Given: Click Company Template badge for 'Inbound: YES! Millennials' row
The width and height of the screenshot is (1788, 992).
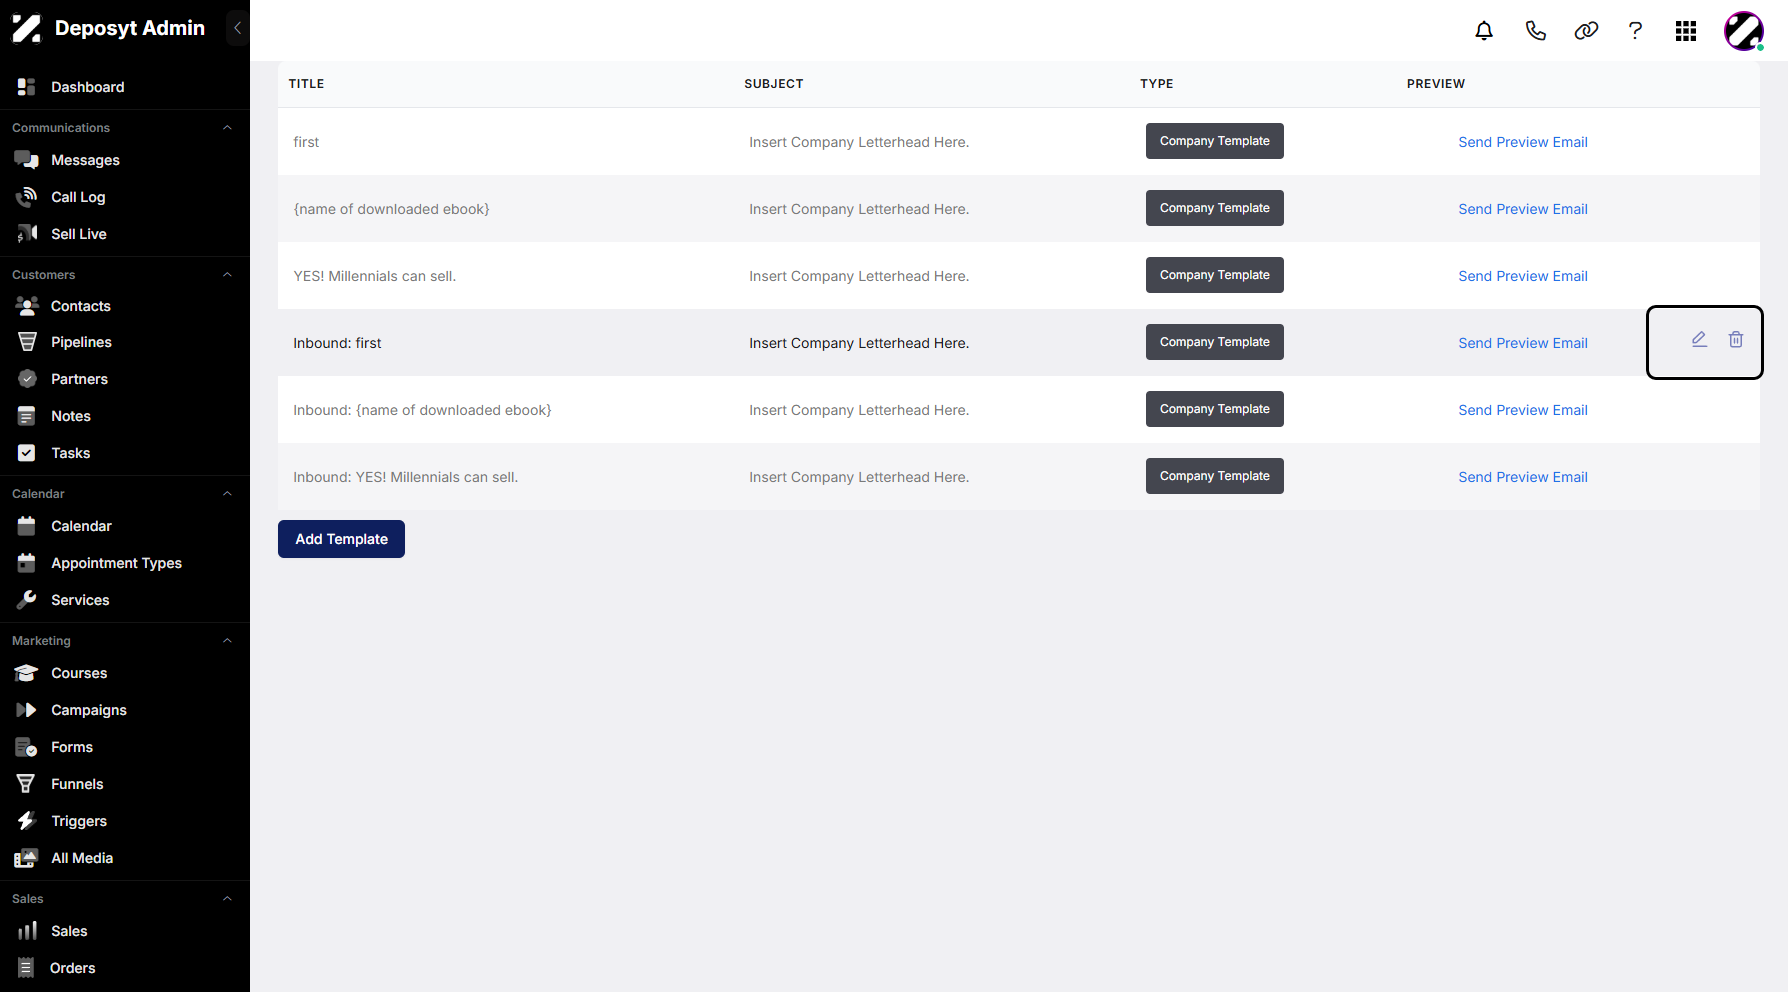Looking at the screenshot, I should click(x=1215, y=476).
